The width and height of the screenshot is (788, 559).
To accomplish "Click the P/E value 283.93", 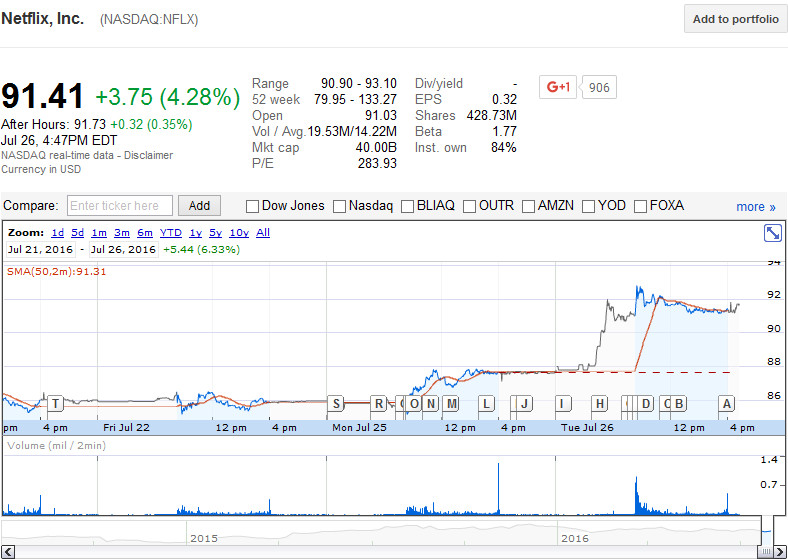I will [377, 163].
